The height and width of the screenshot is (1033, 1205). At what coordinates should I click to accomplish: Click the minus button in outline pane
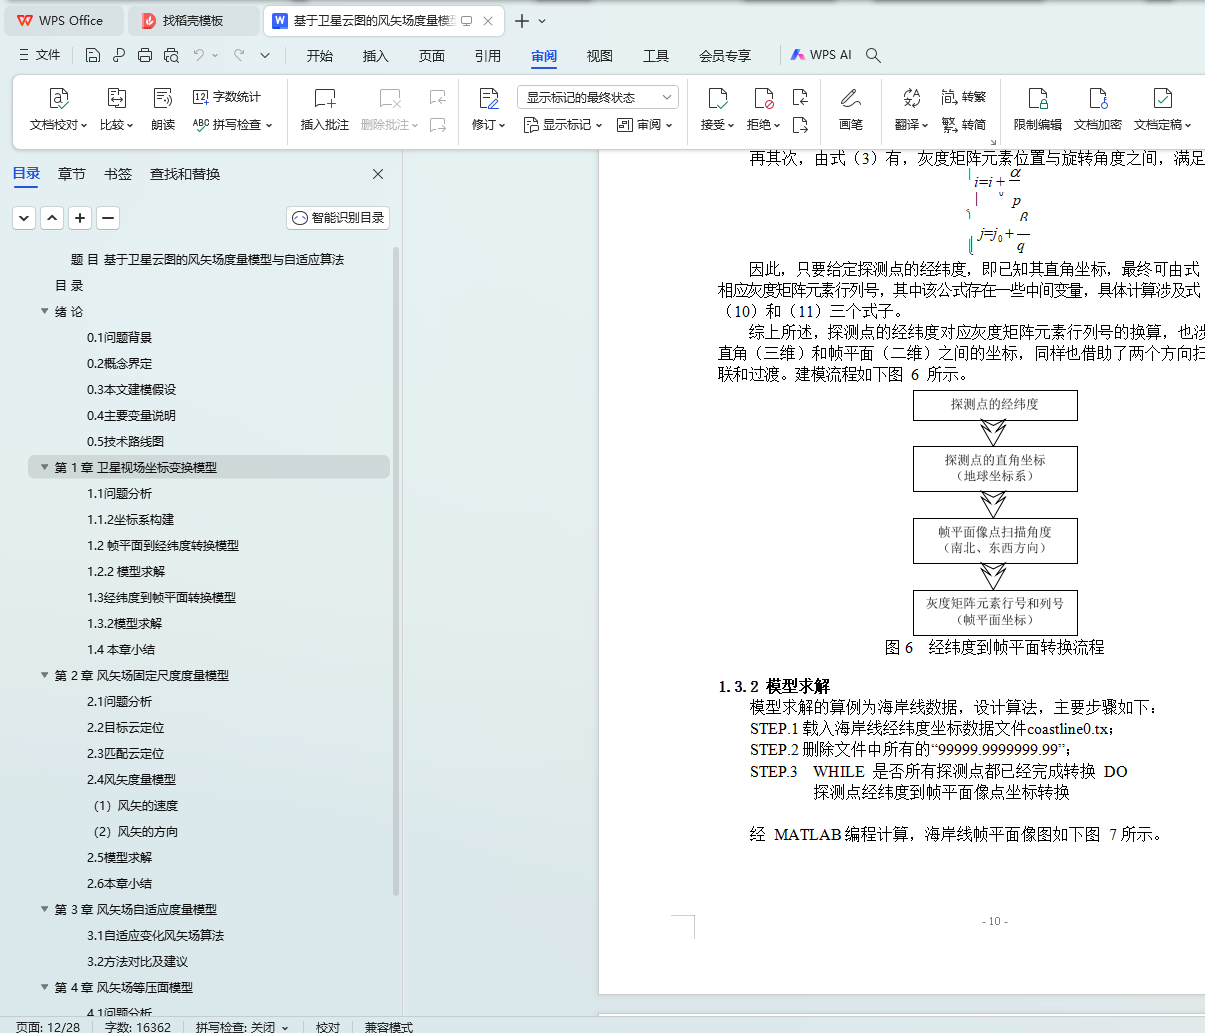[x=108, y=217]
